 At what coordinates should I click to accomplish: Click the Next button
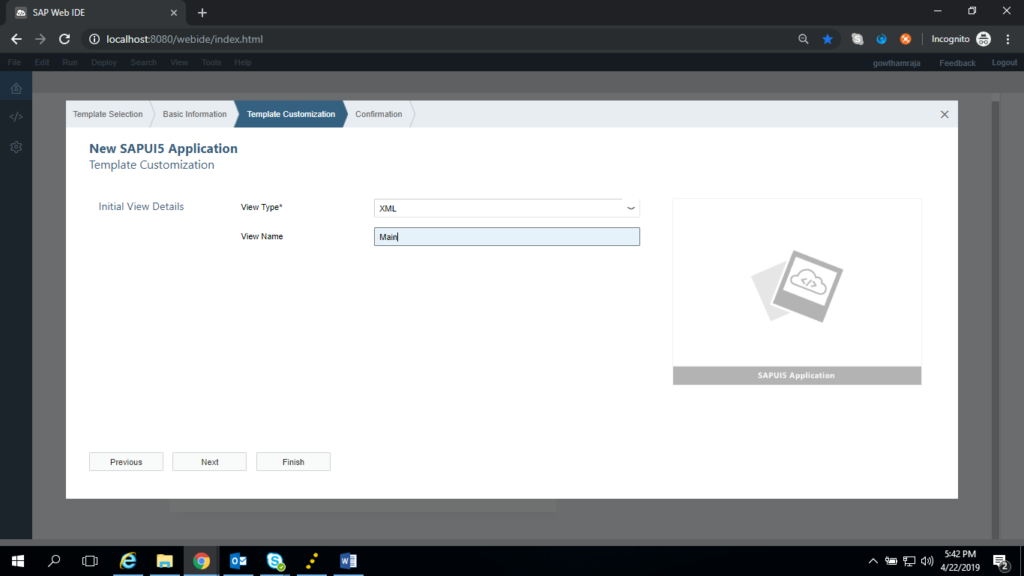point(210,462)
